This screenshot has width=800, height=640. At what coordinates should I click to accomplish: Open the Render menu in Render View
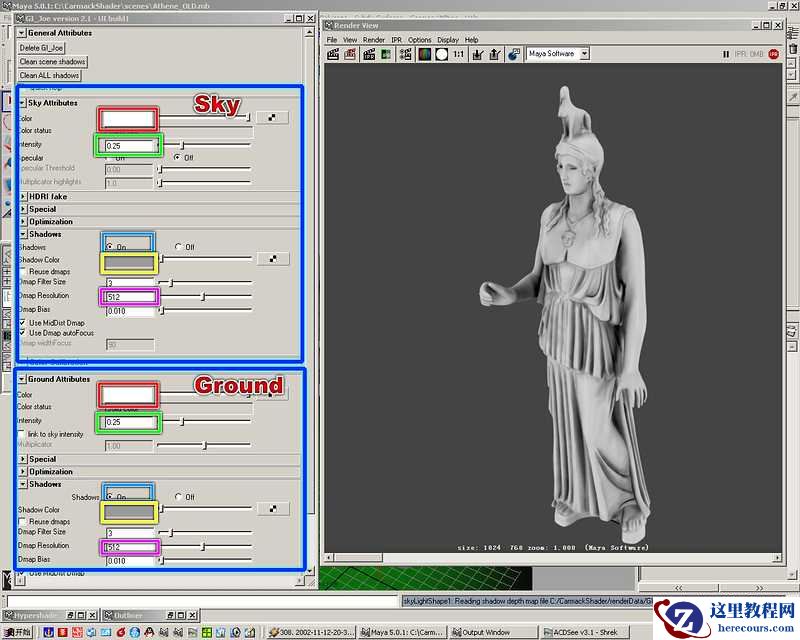(374, 40)
